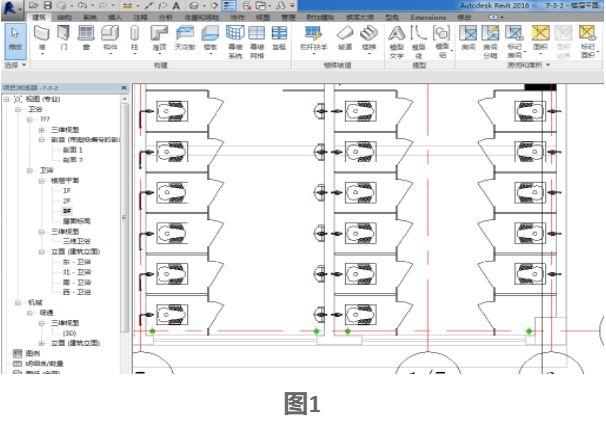This screenshot has height=421, width=606.
Task: Open the 东 - 卫浴 elevation view
Action: [77, 262]
